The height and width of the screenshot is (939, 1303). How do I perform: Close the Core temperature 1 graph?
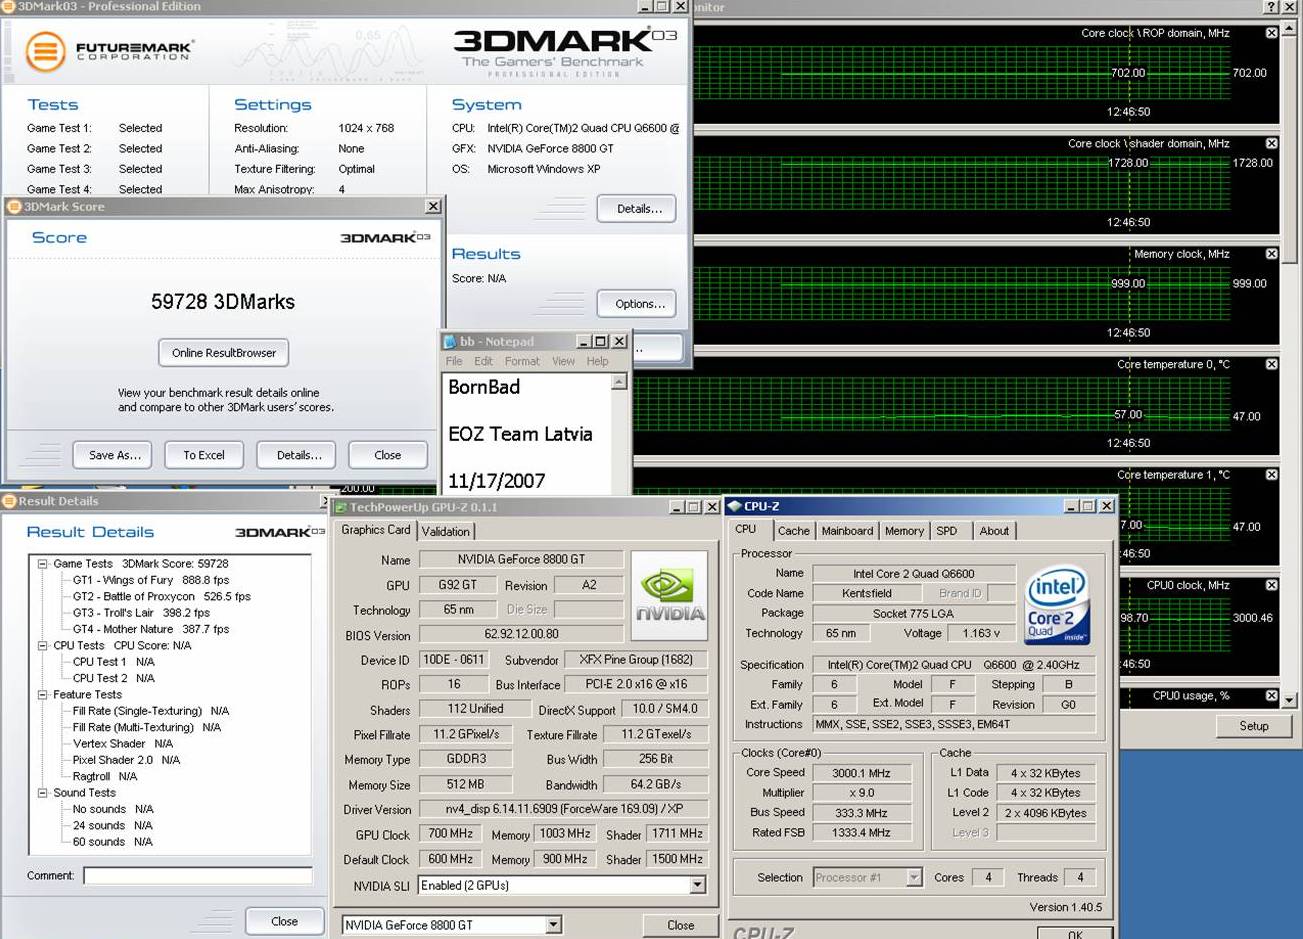point(1271,475)
